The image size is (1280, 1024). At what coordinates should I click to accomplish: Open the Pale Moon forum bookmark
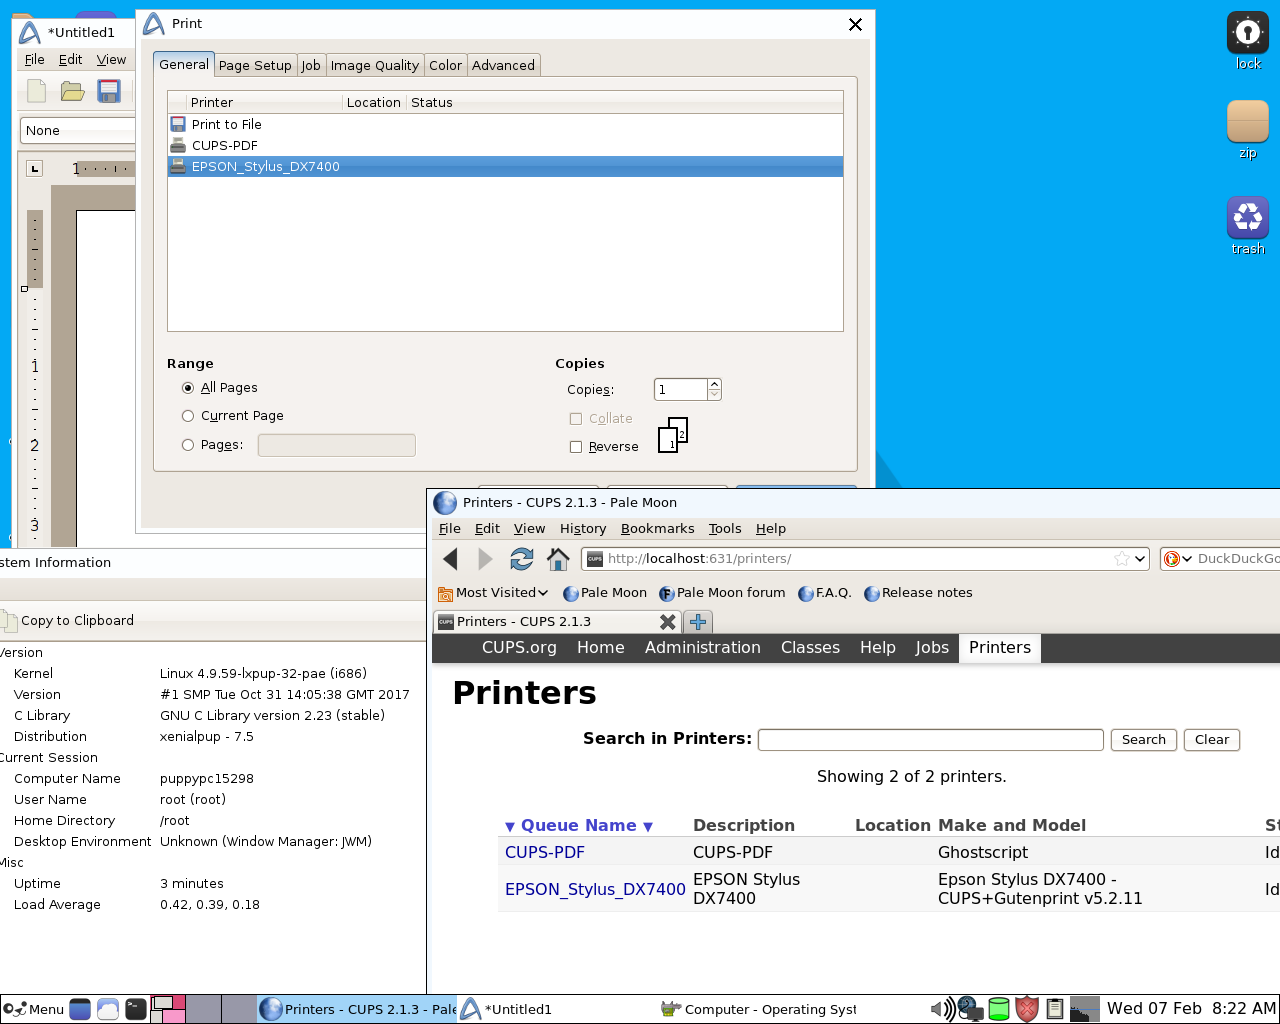pyautogui.click(x=722, y=593)
